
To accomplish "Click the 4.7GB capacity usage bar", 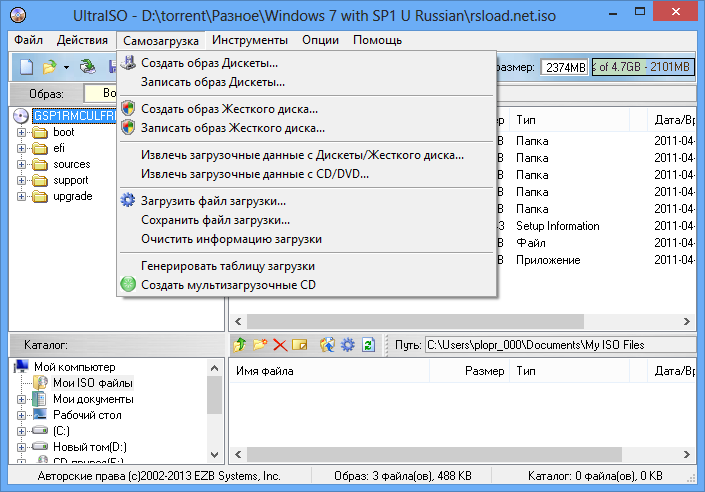I will tap(643, 67).
